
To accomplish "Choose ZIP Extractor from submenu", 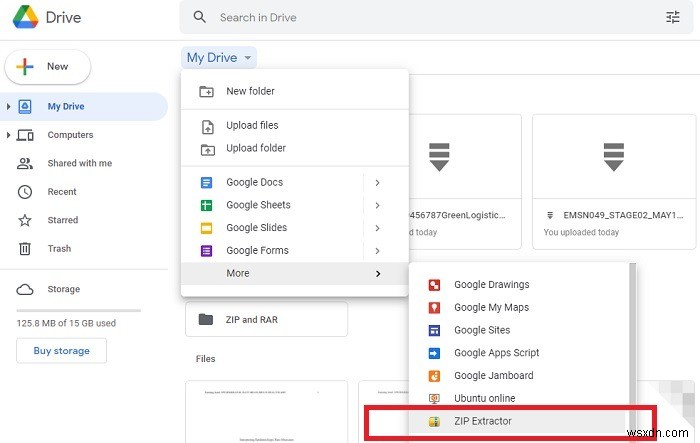I will click(520, 421).
